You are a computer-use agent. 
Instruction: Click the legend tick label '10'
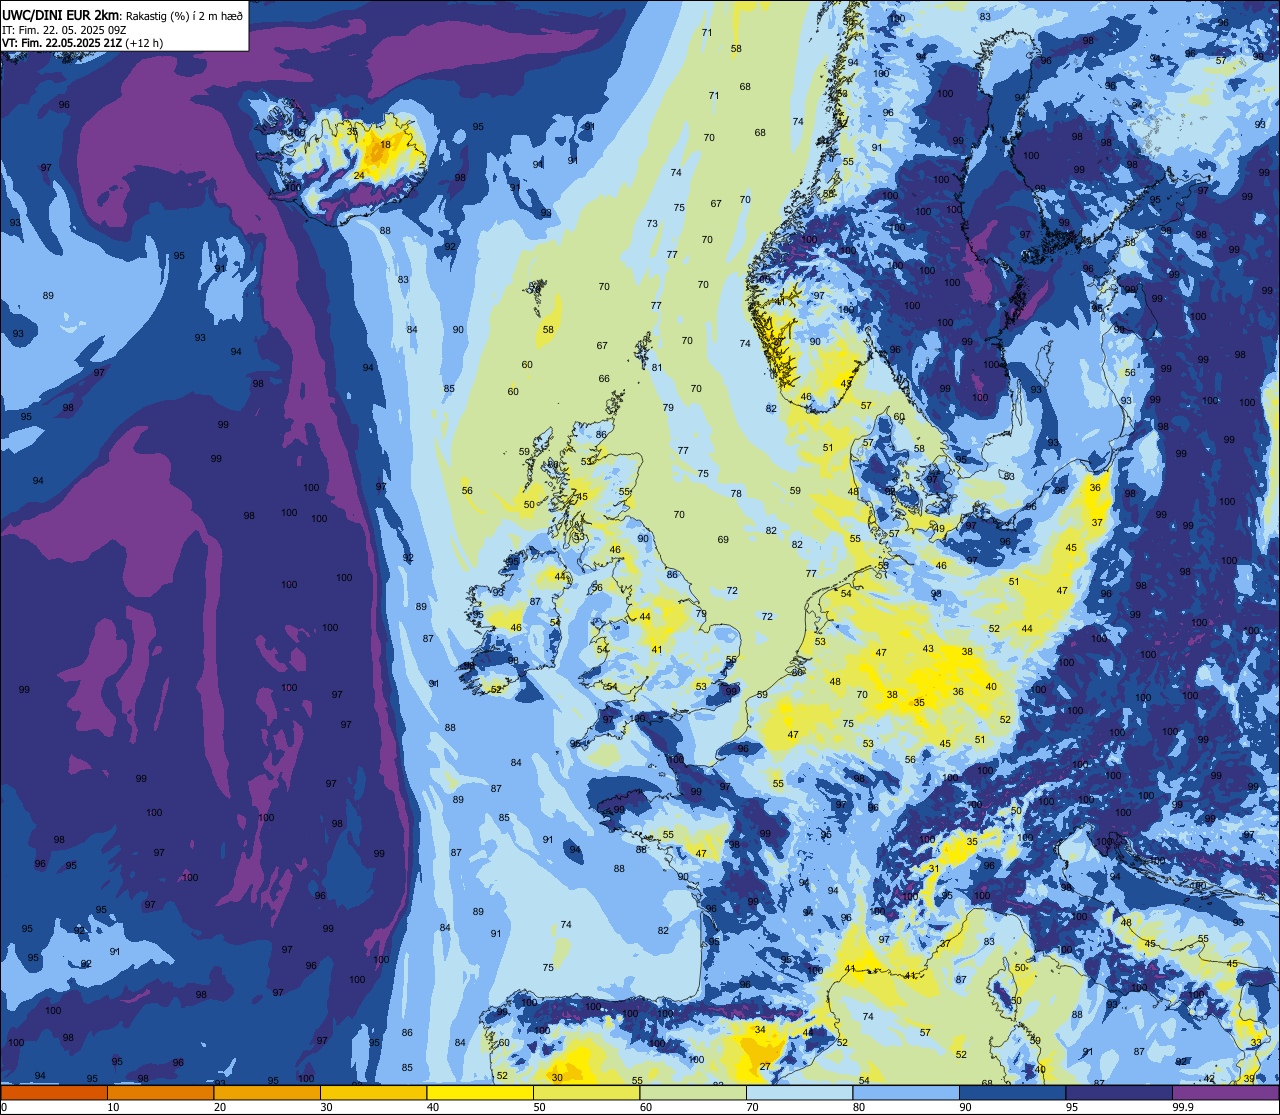113,1107
